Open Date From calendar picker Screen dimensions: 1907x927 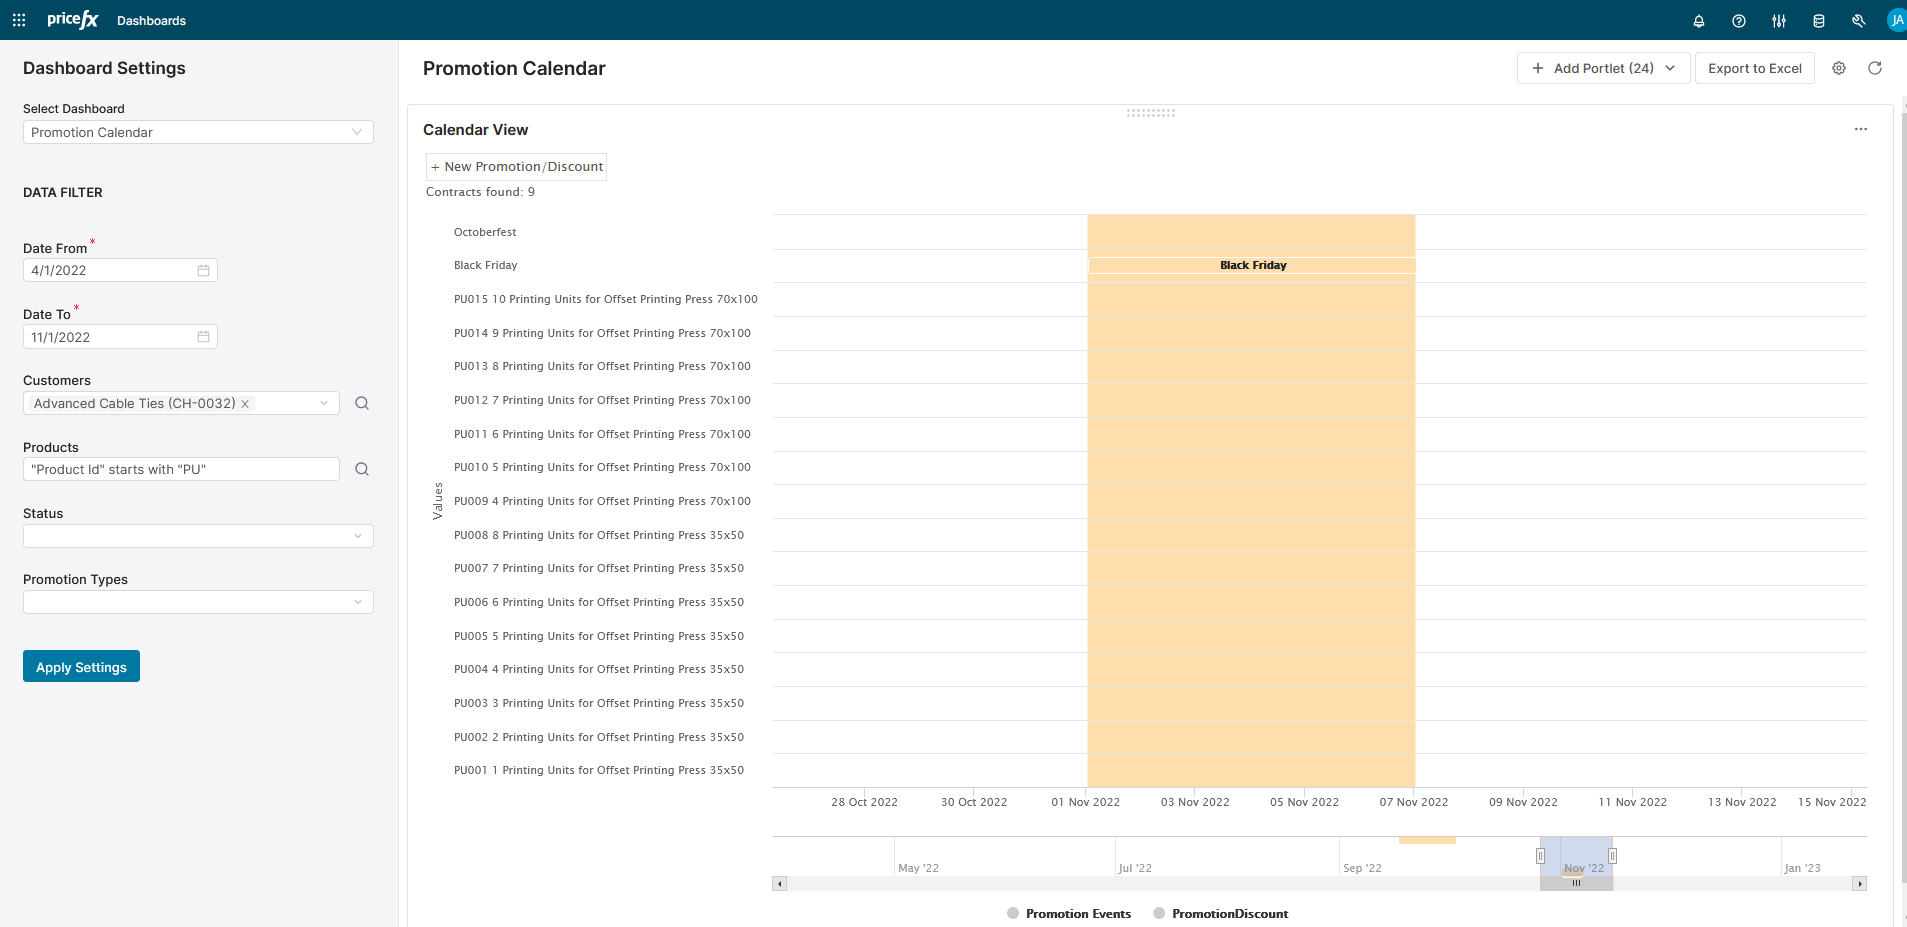(203, 270)
